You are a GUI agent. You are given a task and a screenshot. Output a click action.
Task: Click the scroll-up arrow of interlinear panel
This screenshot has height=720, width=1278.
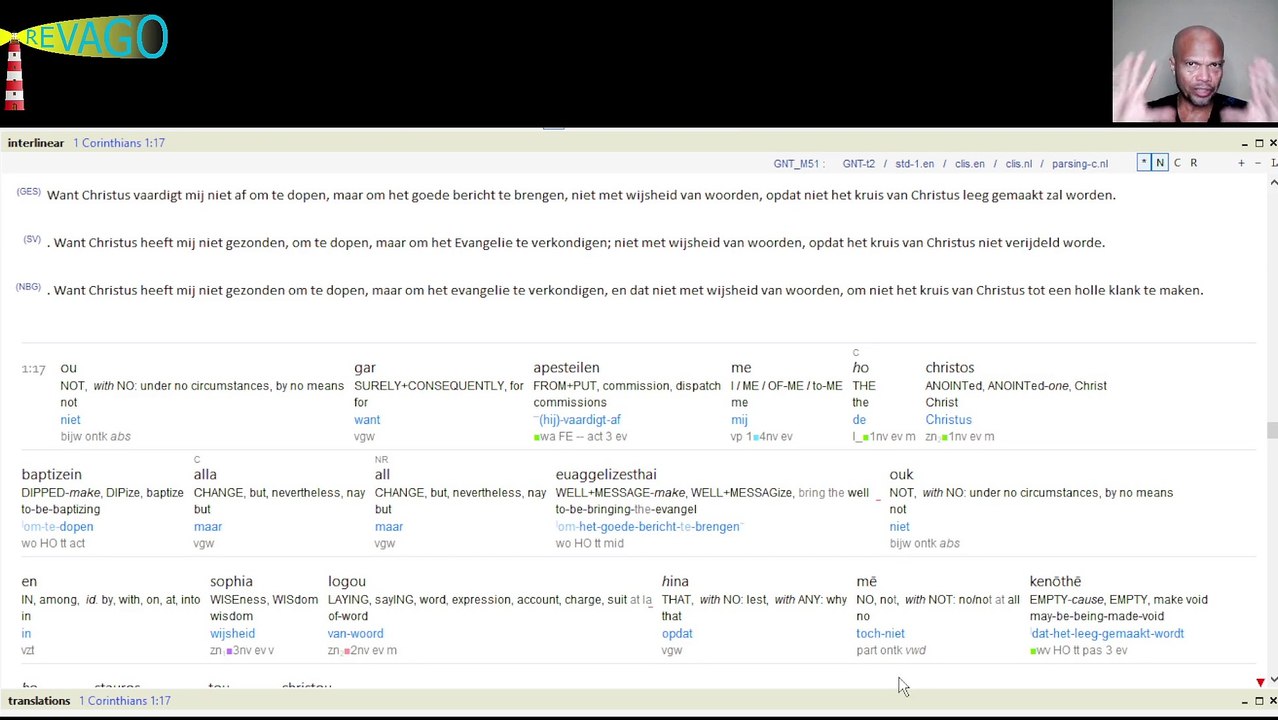tap(1272, 183)
